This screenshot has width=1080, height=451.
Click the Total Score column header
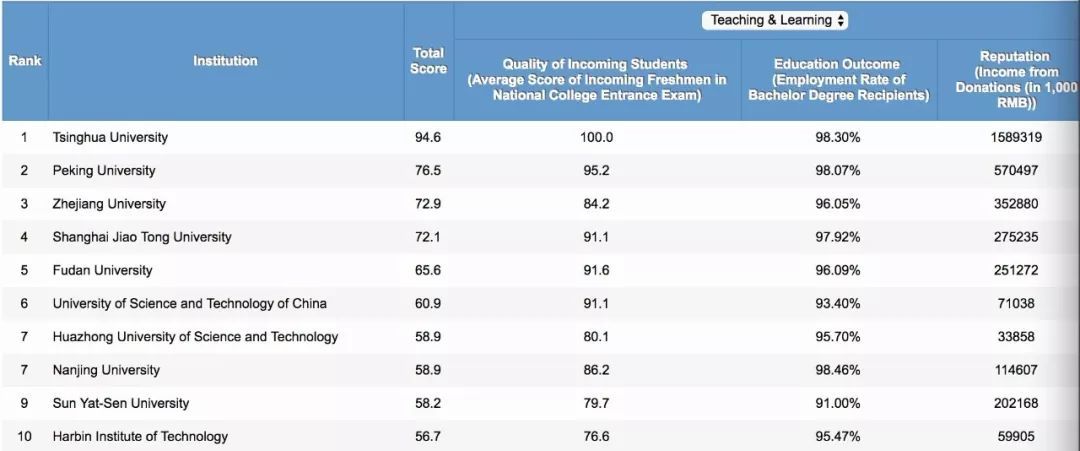pyautogui.click(x=428, y=61)
